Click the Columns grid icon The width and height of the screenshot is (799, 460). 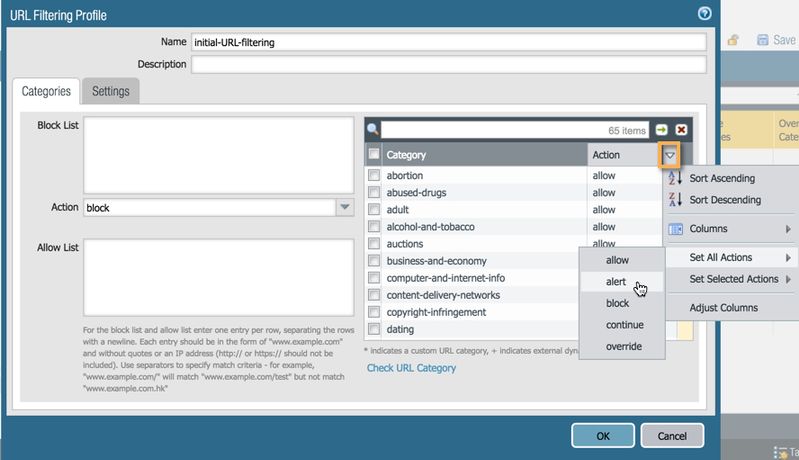(x=675, y=229)
